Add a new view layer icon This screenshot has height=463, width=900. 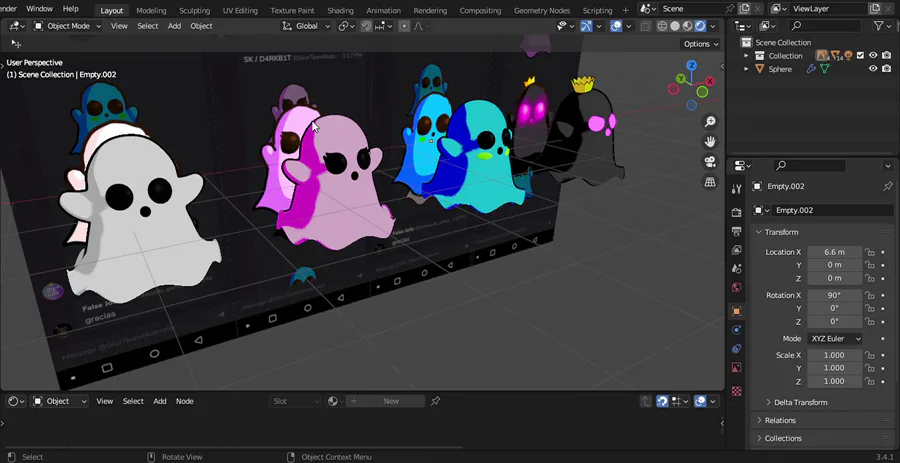(875, 9)
